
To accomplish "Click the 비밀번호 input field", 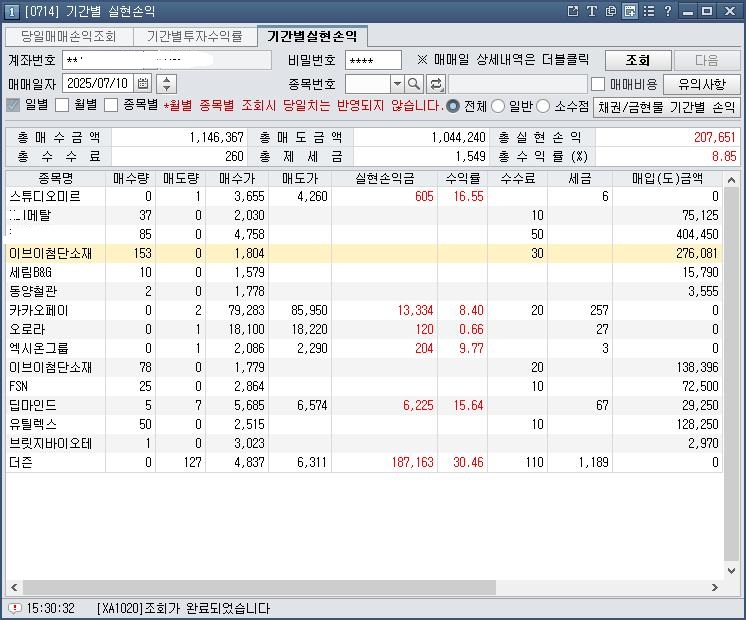I will [x=372, y=60].
